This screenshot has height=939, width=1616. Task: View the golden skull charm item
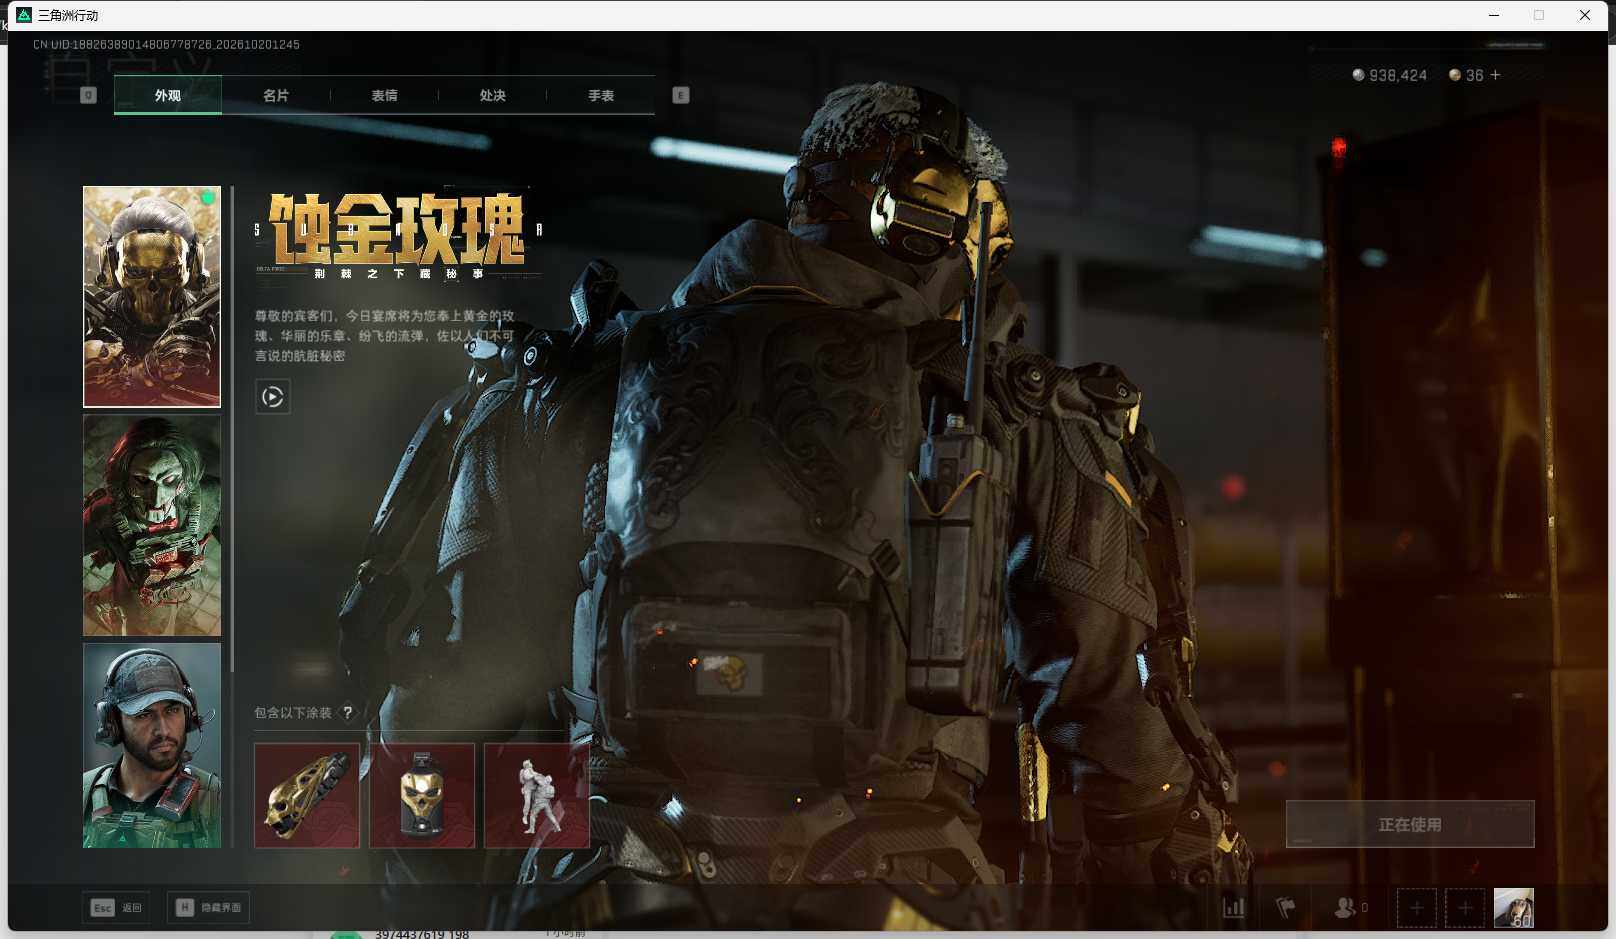(x=422, y=796)
